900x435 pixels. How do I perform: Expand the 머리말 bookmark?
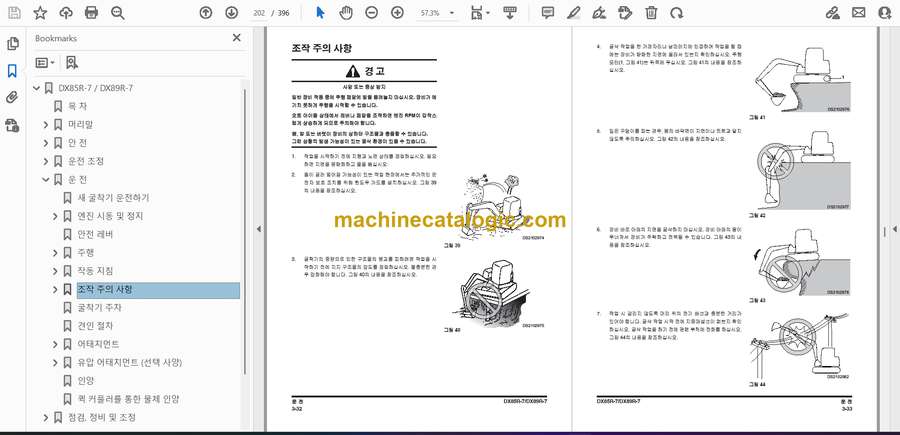(x=46, y=125)
